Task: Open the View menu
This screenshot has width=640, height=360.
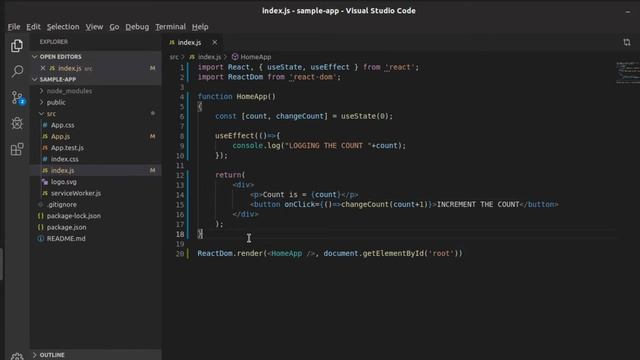Action: pyautogui.click(x=94, y=27)
